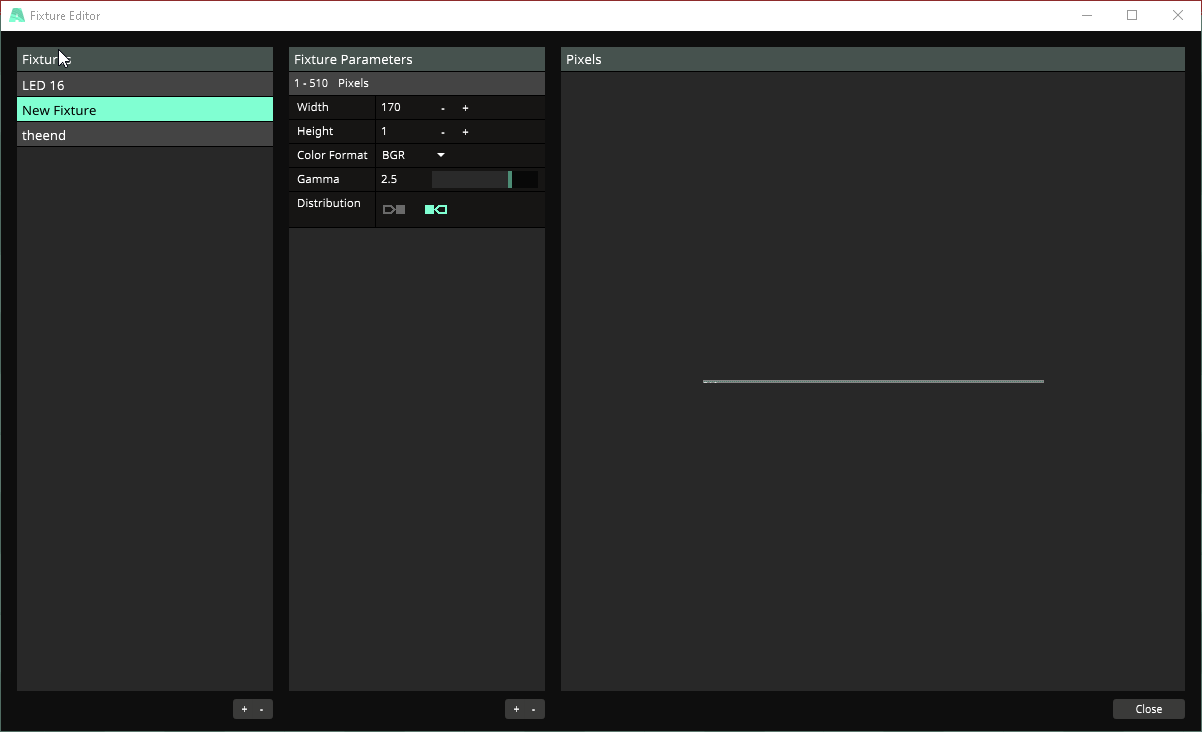
Task: Open the Color Format dropdown arrow
Action: (441, 155)
